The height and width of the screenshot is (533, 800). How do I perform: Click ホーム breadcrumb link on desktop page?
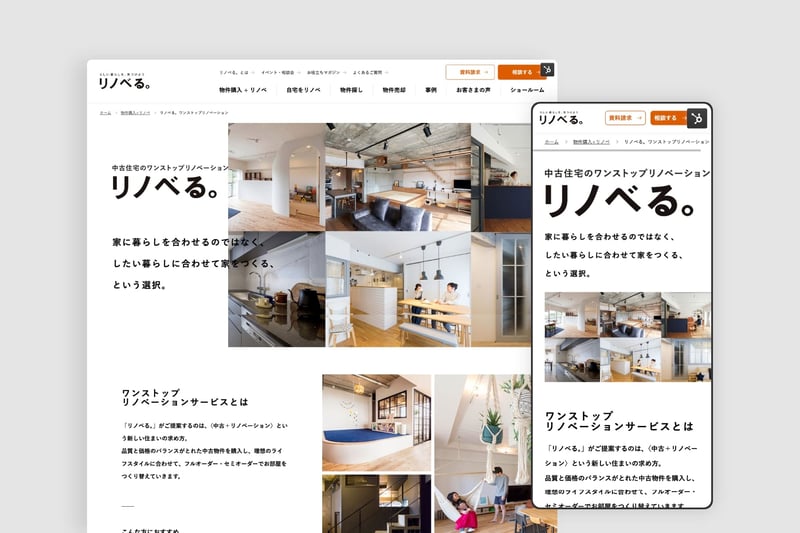pyautogui.click(x=105, y=113)
